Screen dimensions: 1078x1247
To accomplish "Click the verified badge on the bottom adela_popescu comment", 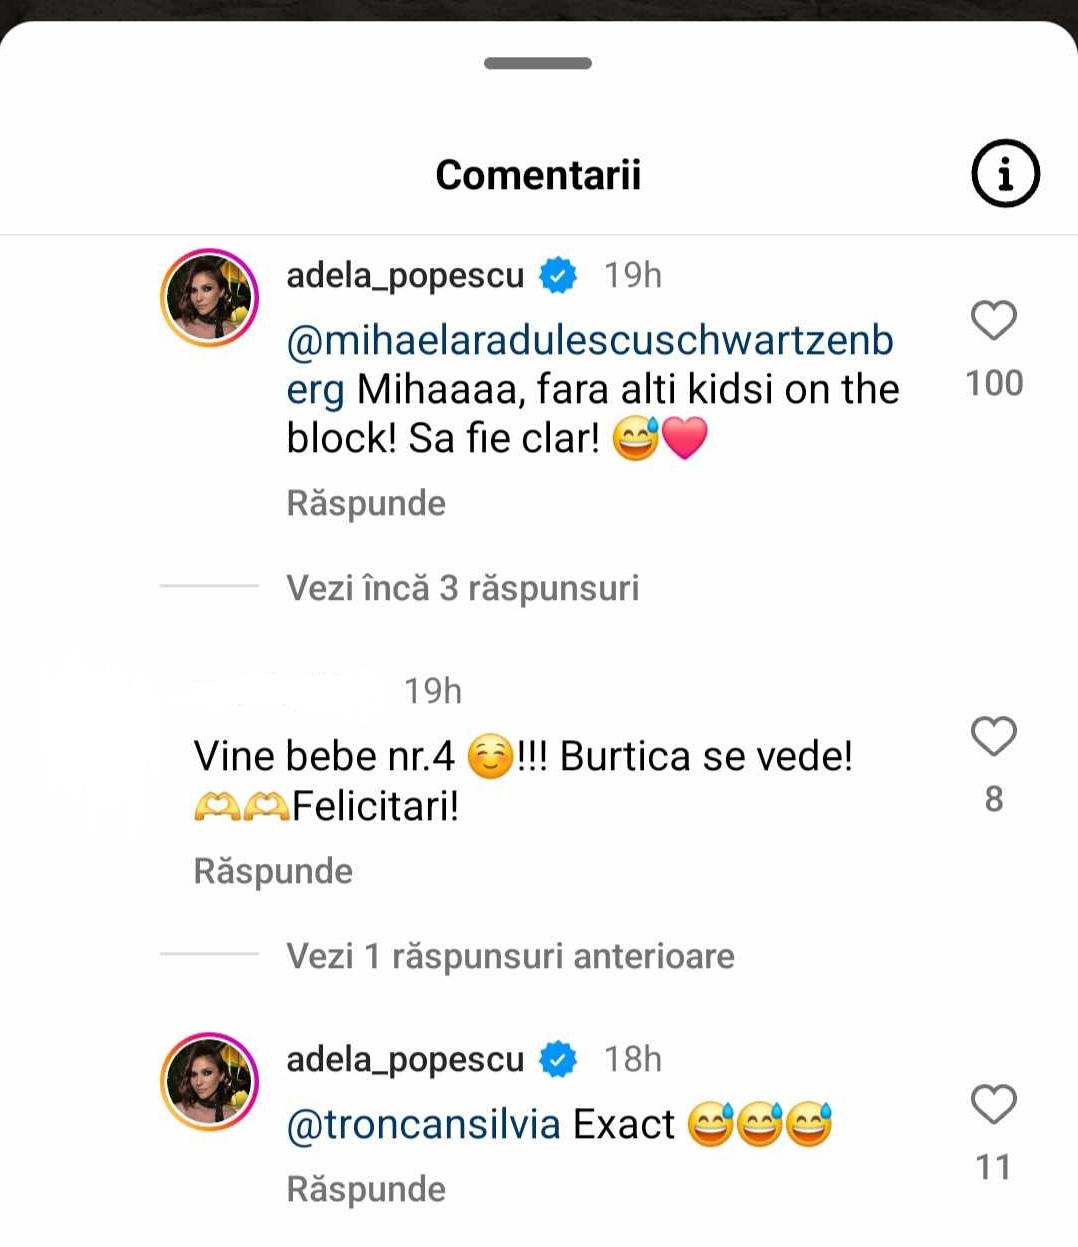I will click(560, 1058).
